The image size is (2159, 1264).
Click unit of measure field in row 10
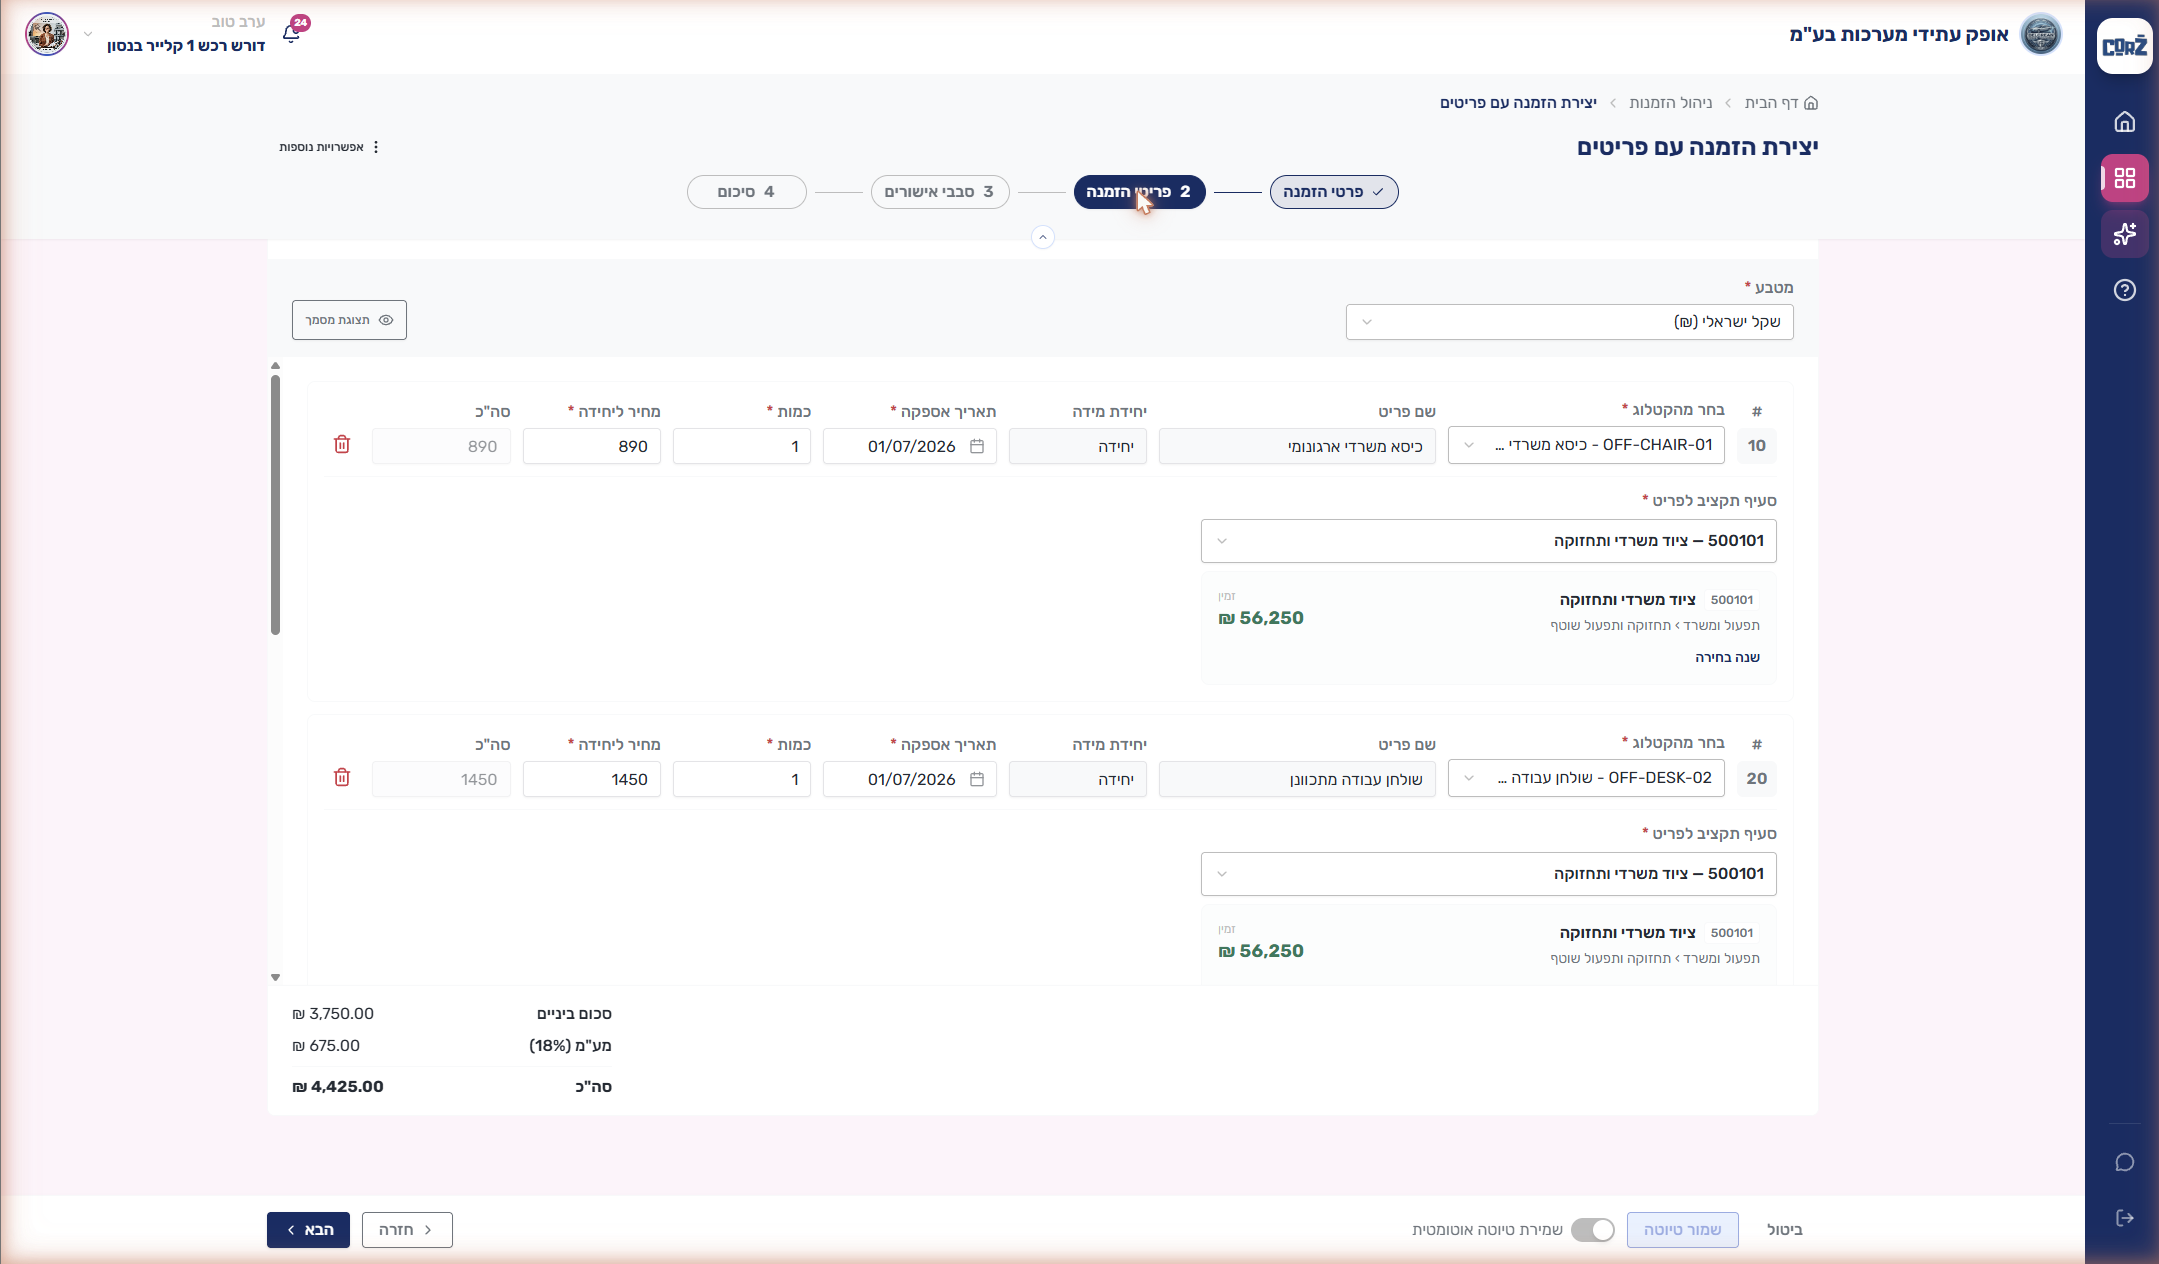pos(1078,446)
